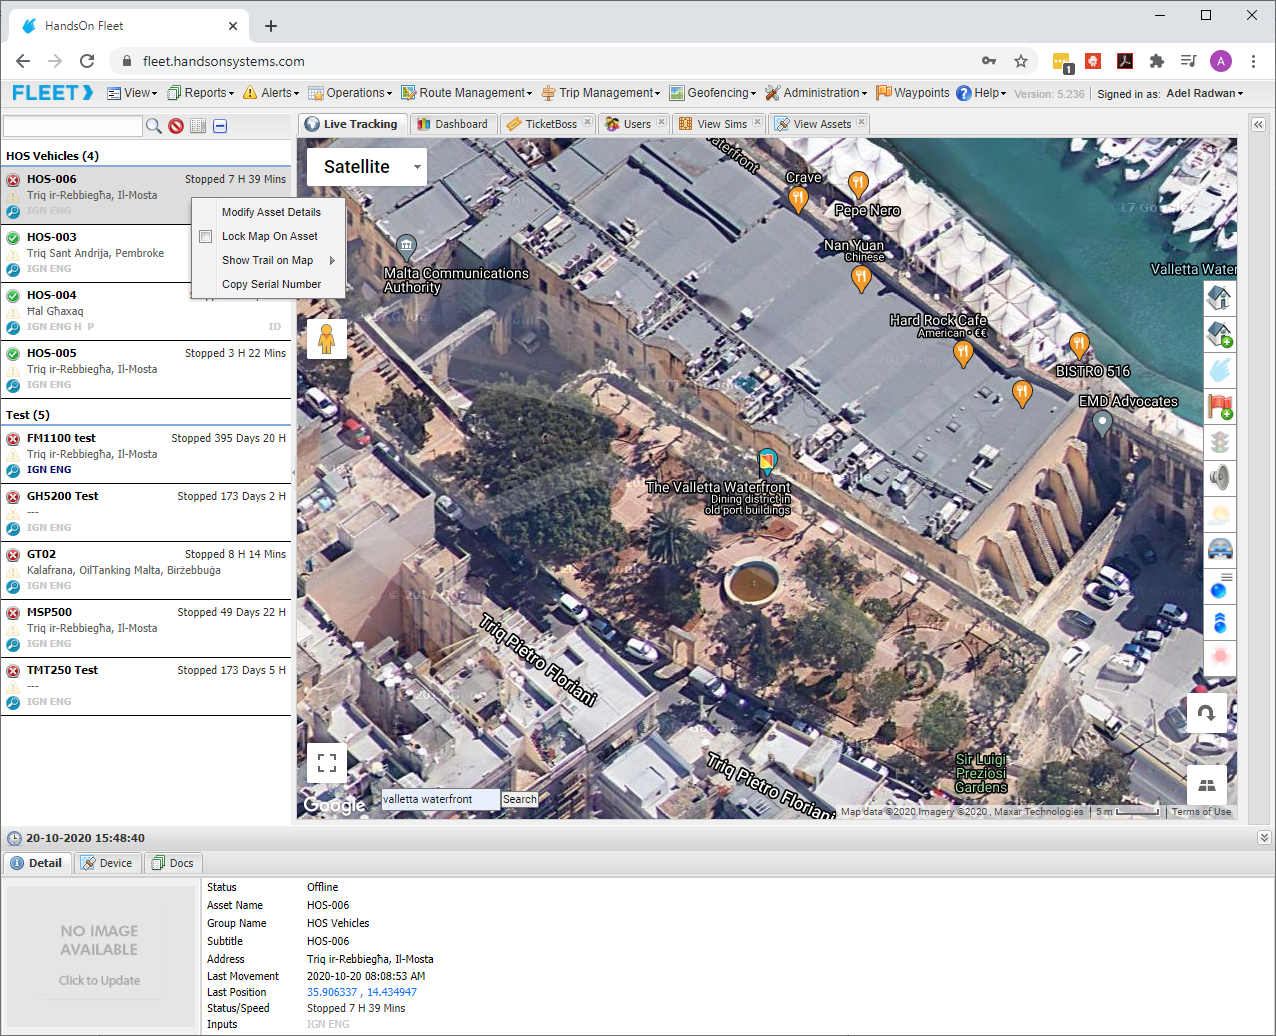Click the magnifier search icon above the vehicle list
Viewport: 1276px width, 1036px height.
click(154, 126)
